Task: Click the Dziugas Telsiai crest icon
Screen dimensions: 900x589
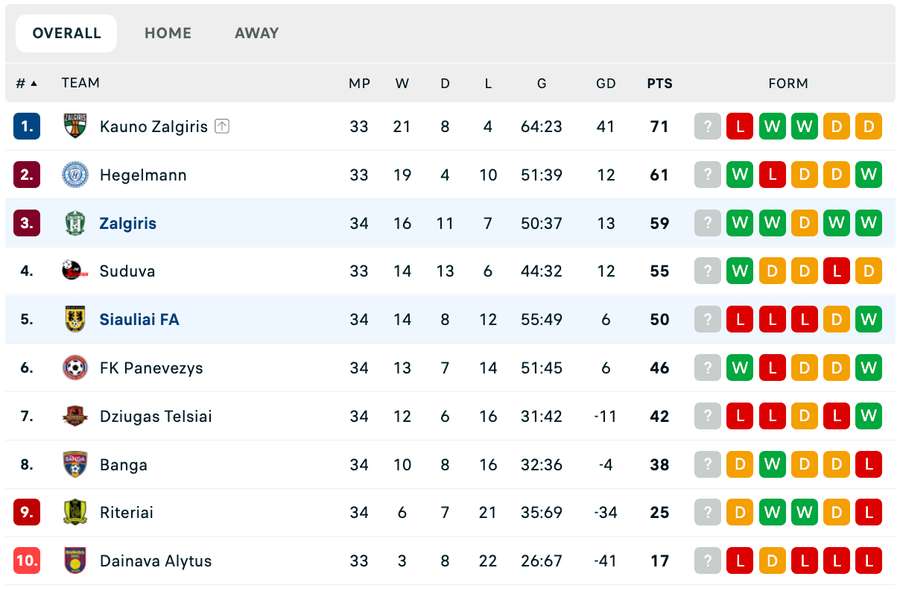Action: pyautogui.click(x=75, y=416)
